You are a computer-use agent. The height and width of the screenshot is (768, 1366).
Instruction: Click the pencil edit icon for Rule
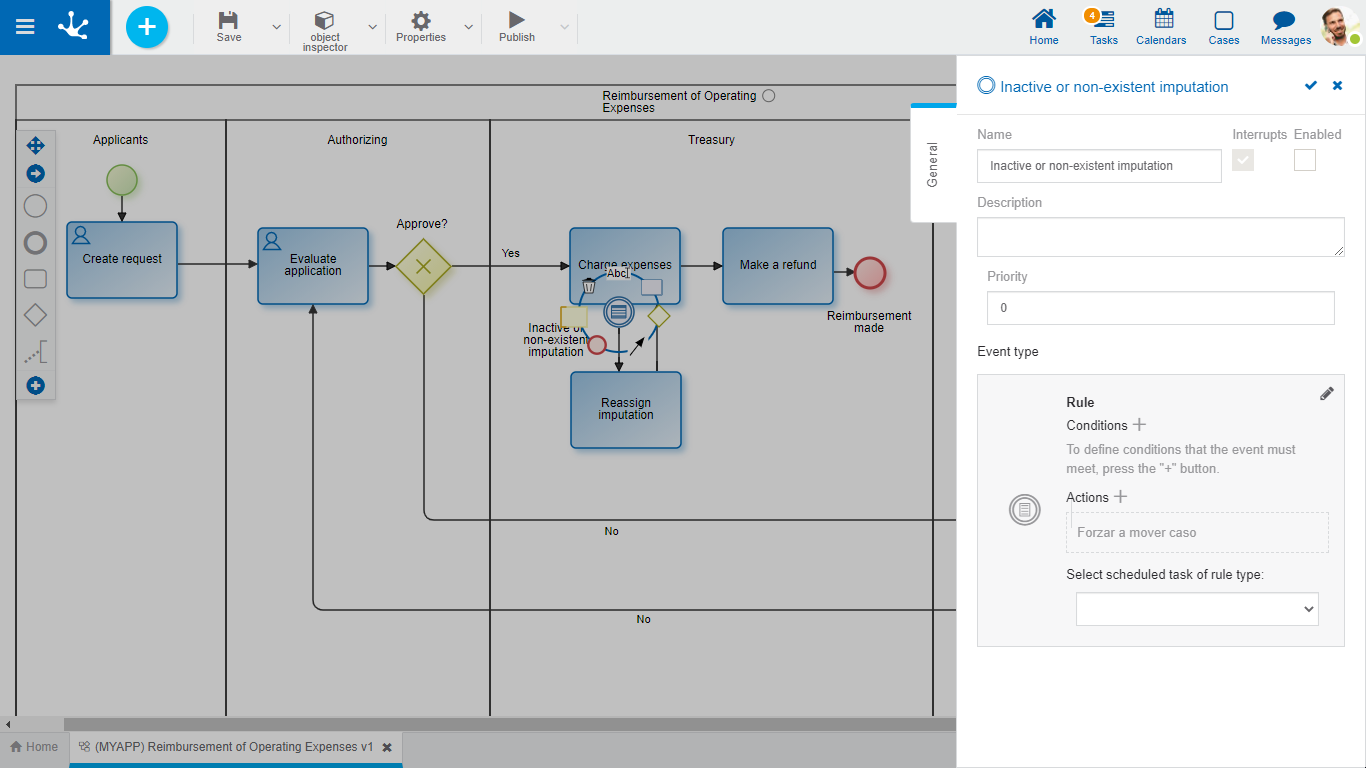1326,394
